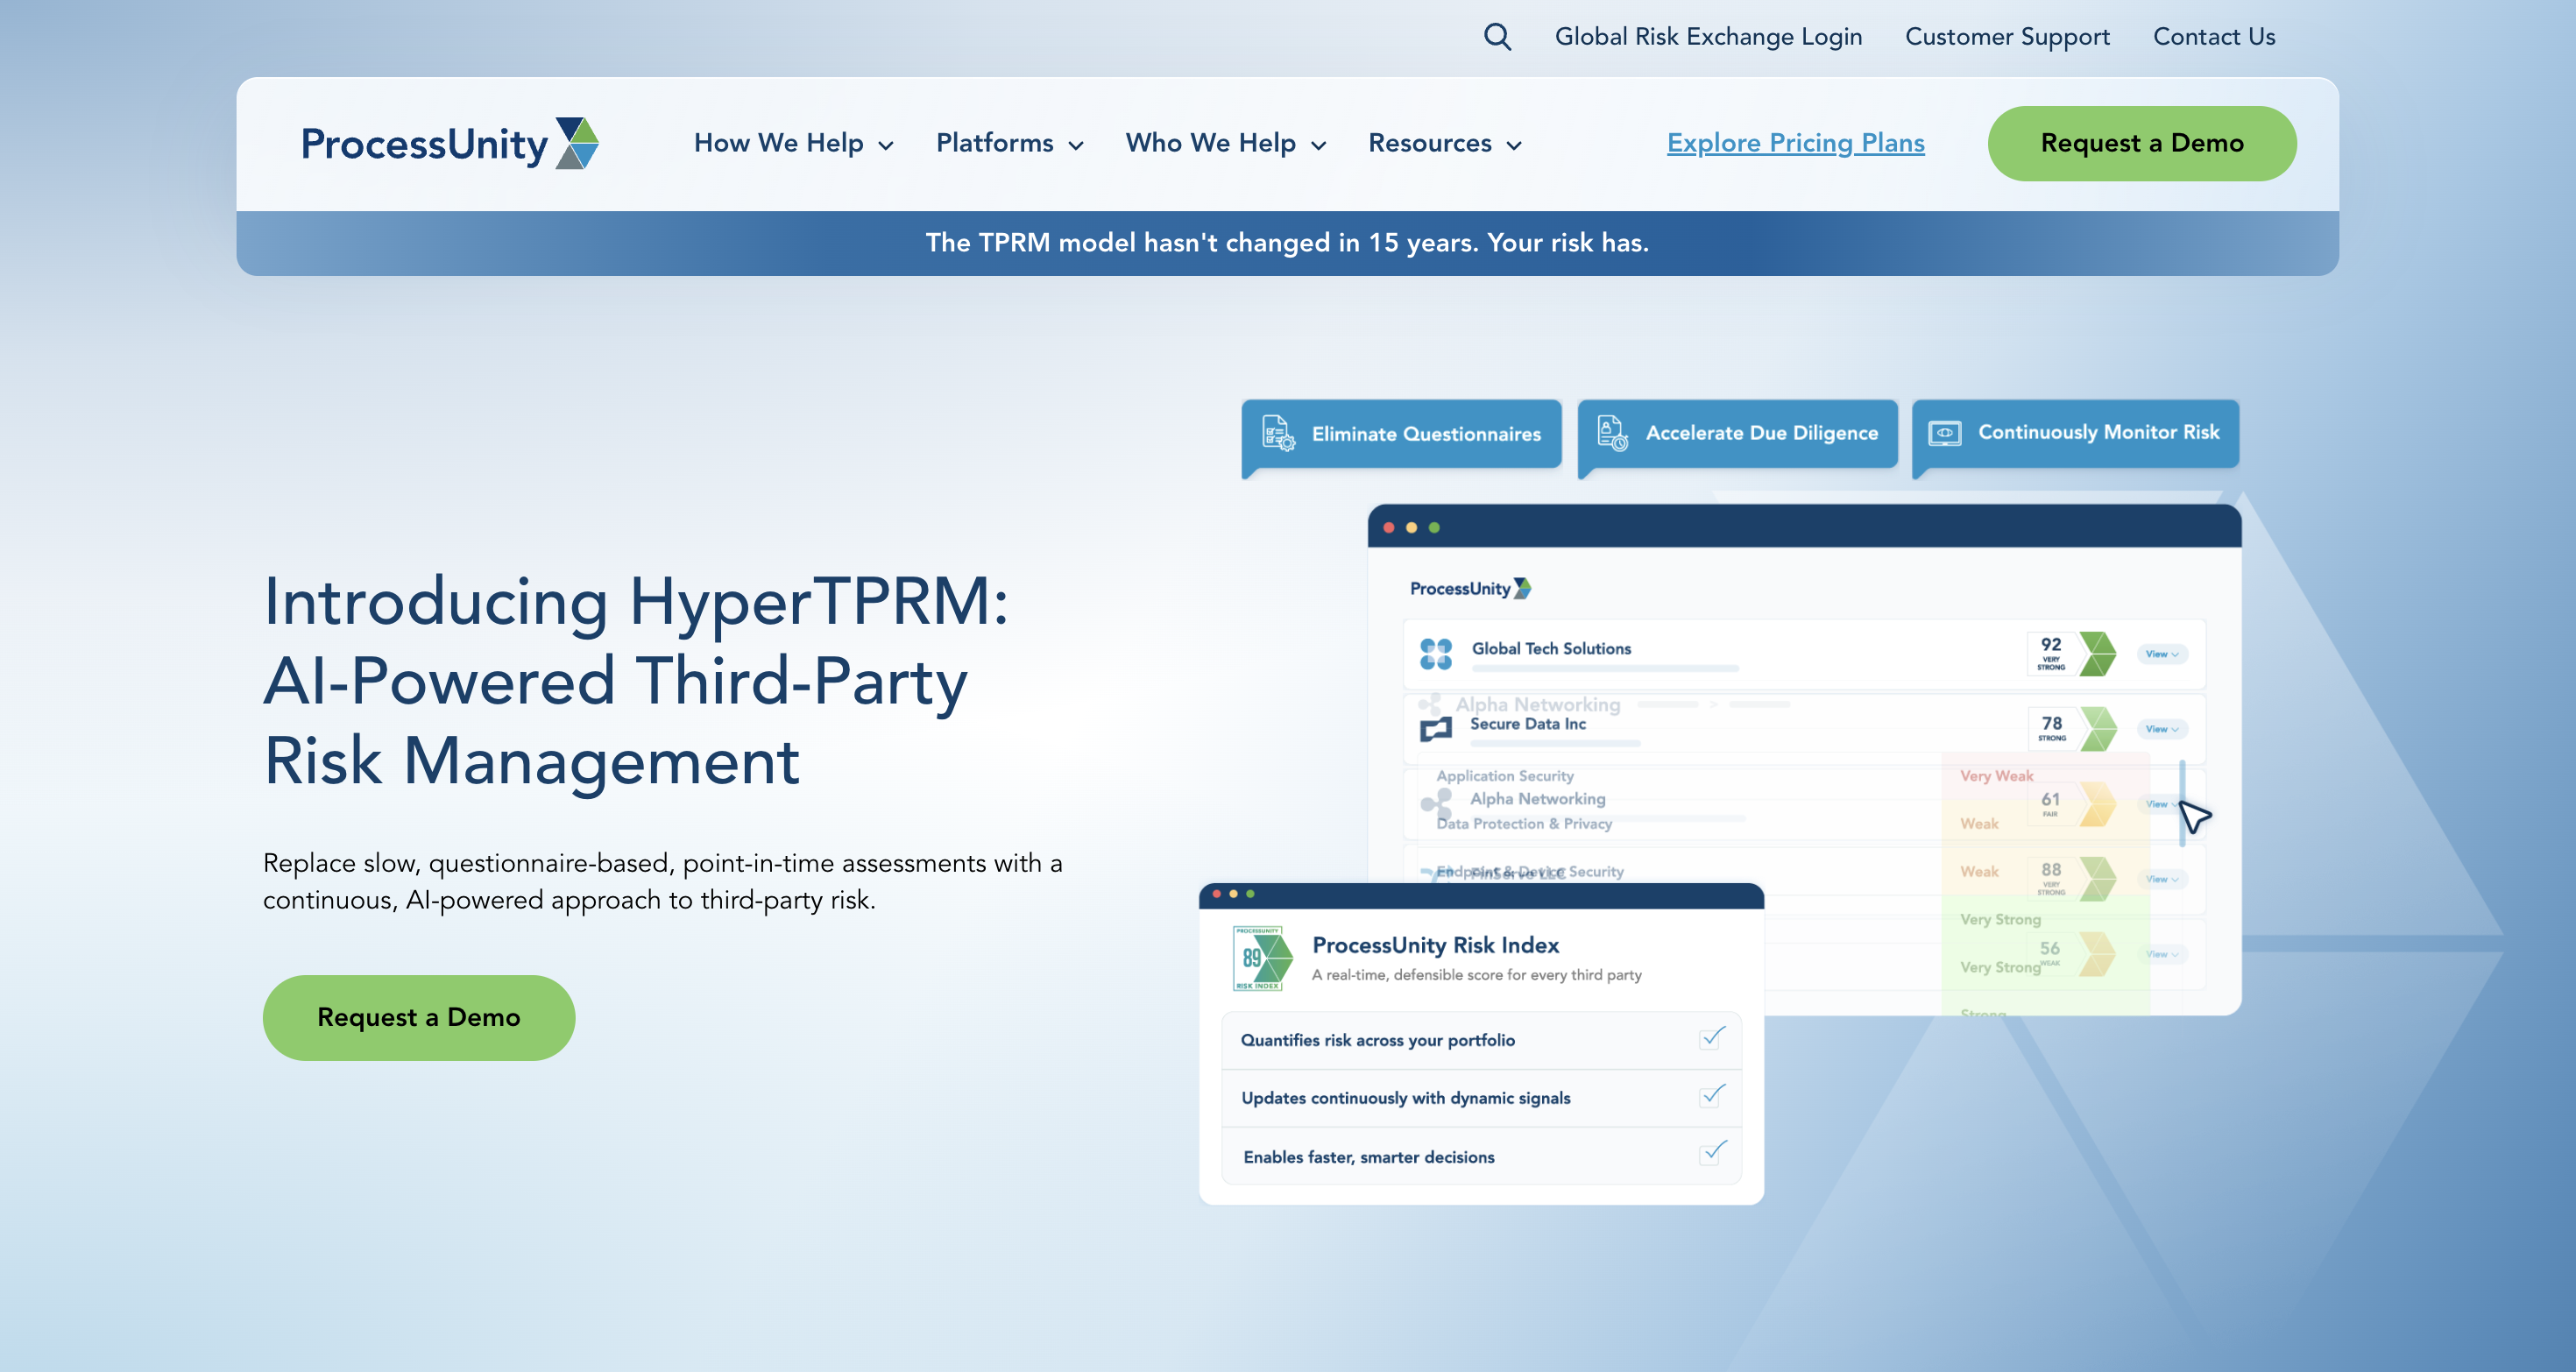Click the Secure Data Inc row name
Image resolution: width=2576 pixels, height=1372 pixels.
[x=1528, y=723]
